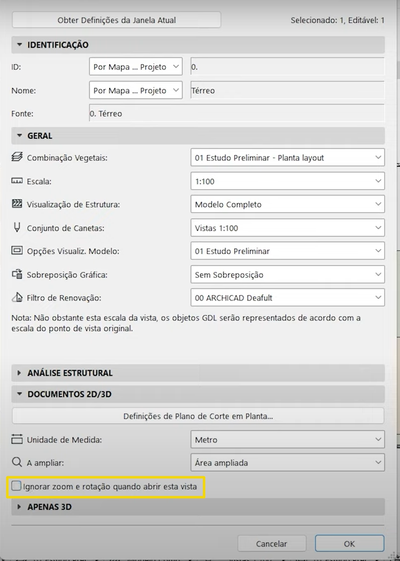Screen dimensions: 400x561
Task: Click the Fonte field showing 0. Térreo
Action: pos(236,113)
